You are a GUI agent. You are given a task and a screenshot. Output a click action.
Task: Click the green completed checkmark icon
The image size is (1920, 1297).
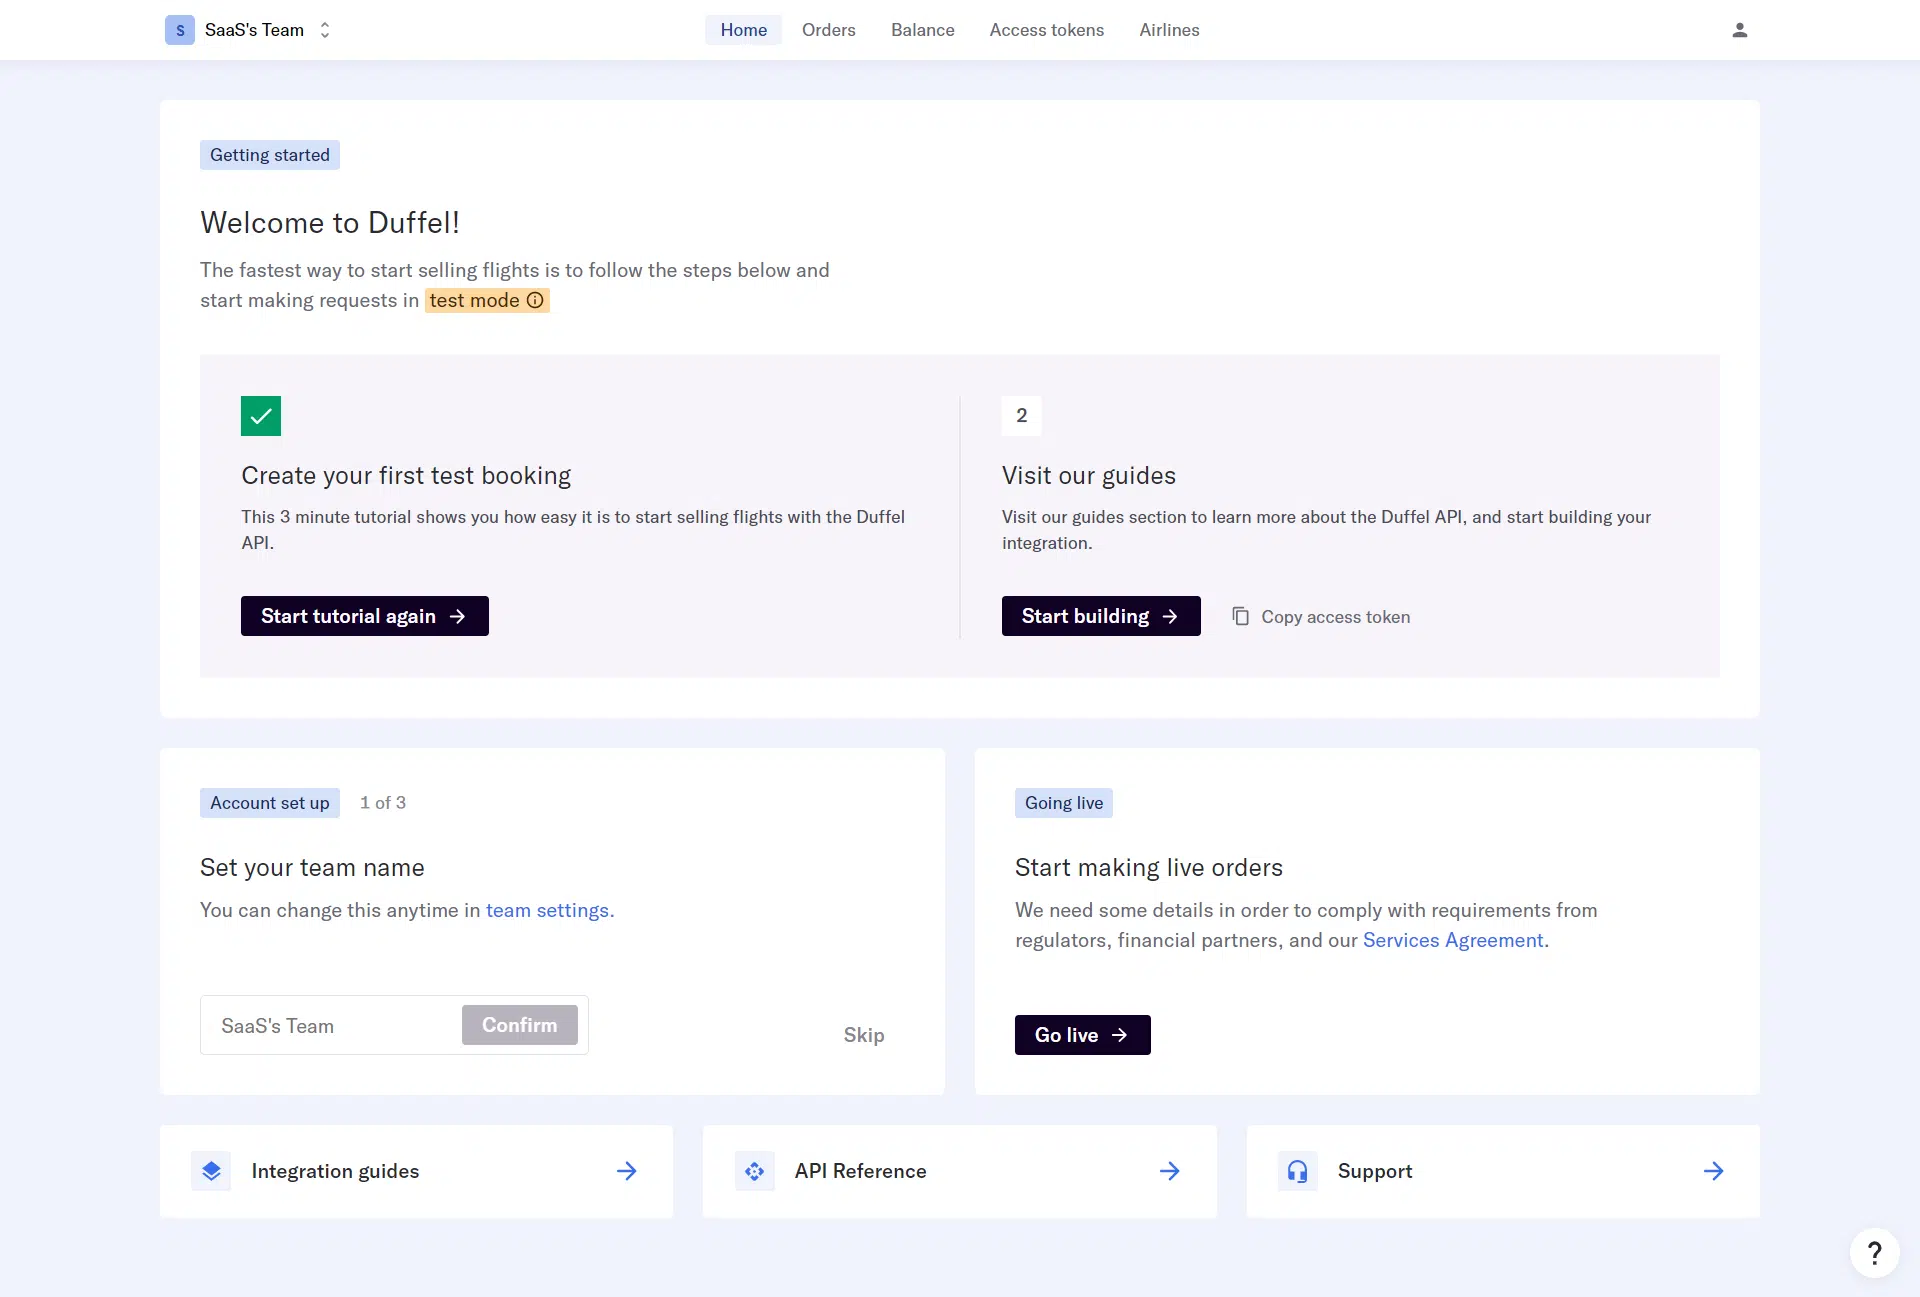(x=261, y=416)
